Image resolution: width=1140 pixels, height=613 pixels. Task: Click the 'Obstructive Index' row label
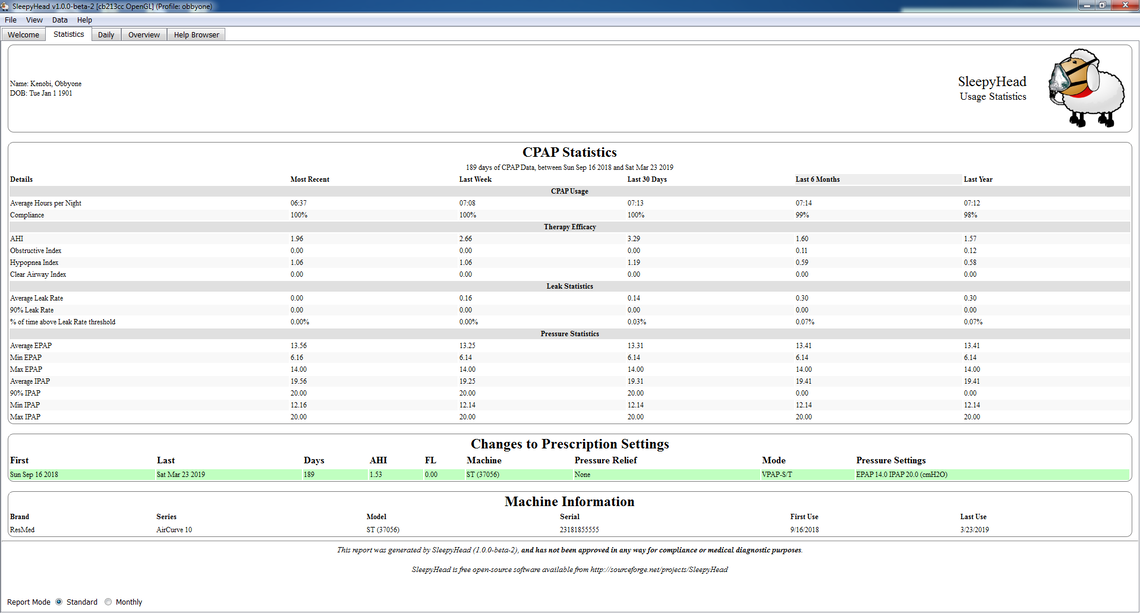36,251
